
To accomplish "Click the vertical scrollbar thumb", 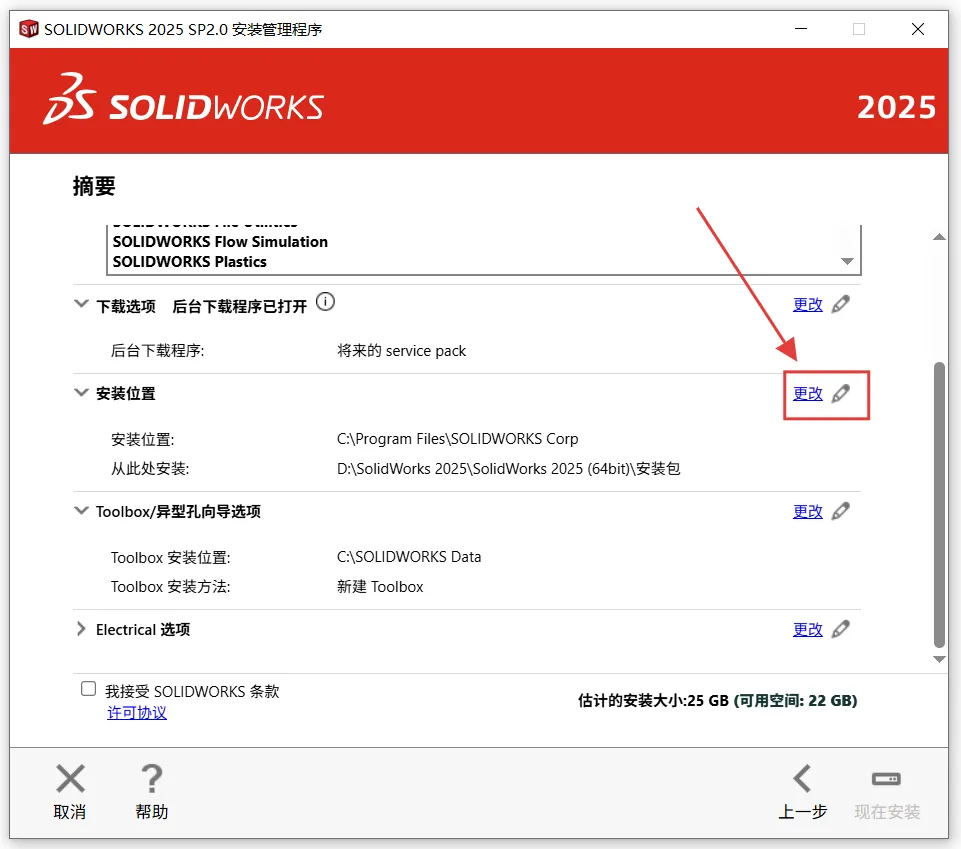I will (x=939, y=504).
